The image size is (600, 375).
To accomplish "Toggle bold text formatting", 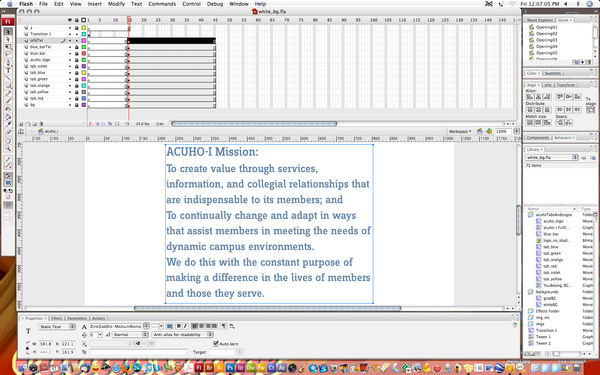I will [179, 326].
